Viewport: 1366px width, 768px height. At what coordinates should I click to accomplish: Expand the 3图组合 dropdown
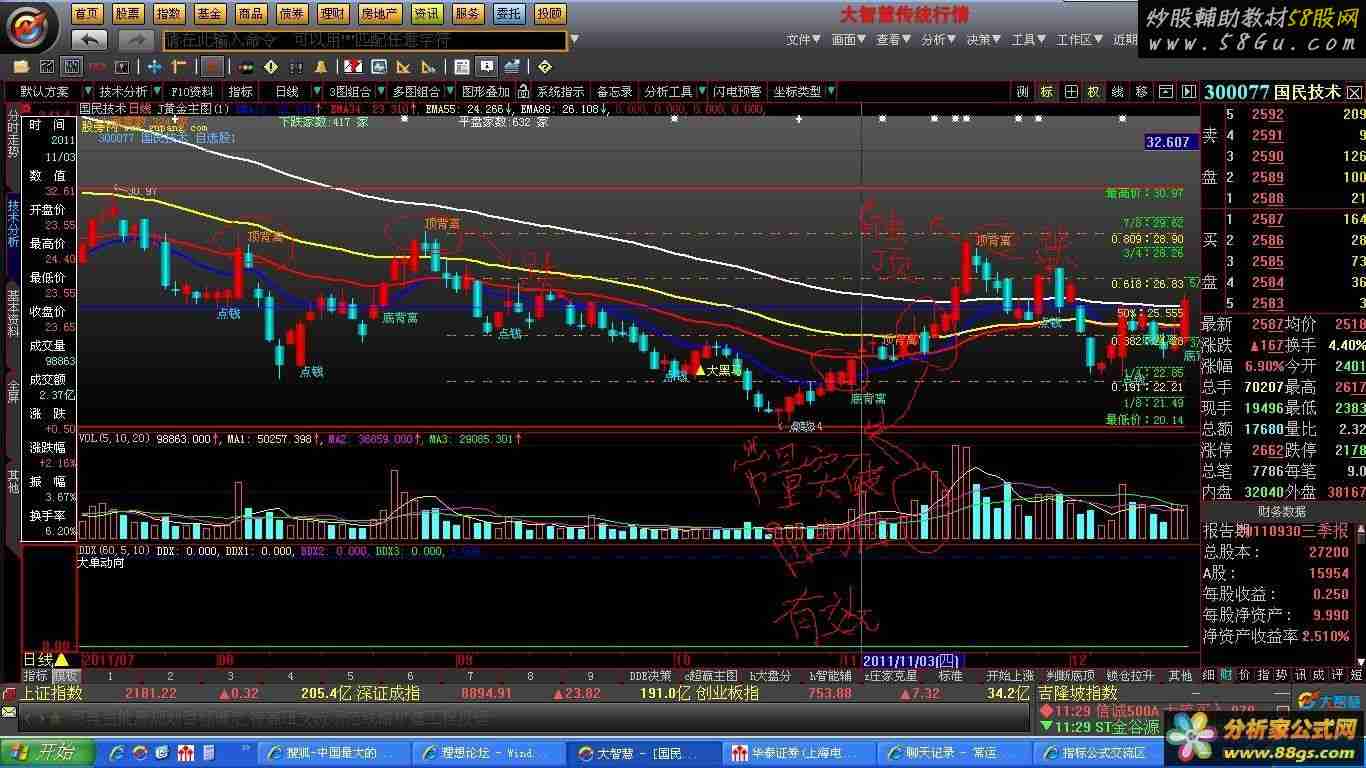(381, 92)
